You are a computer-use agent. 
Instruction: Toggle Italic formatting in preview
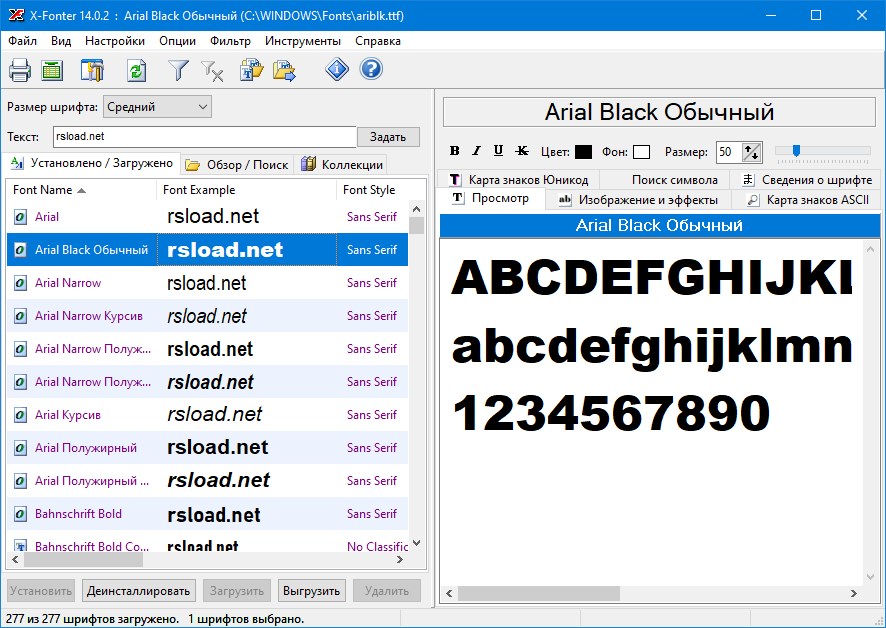[476, 151]
